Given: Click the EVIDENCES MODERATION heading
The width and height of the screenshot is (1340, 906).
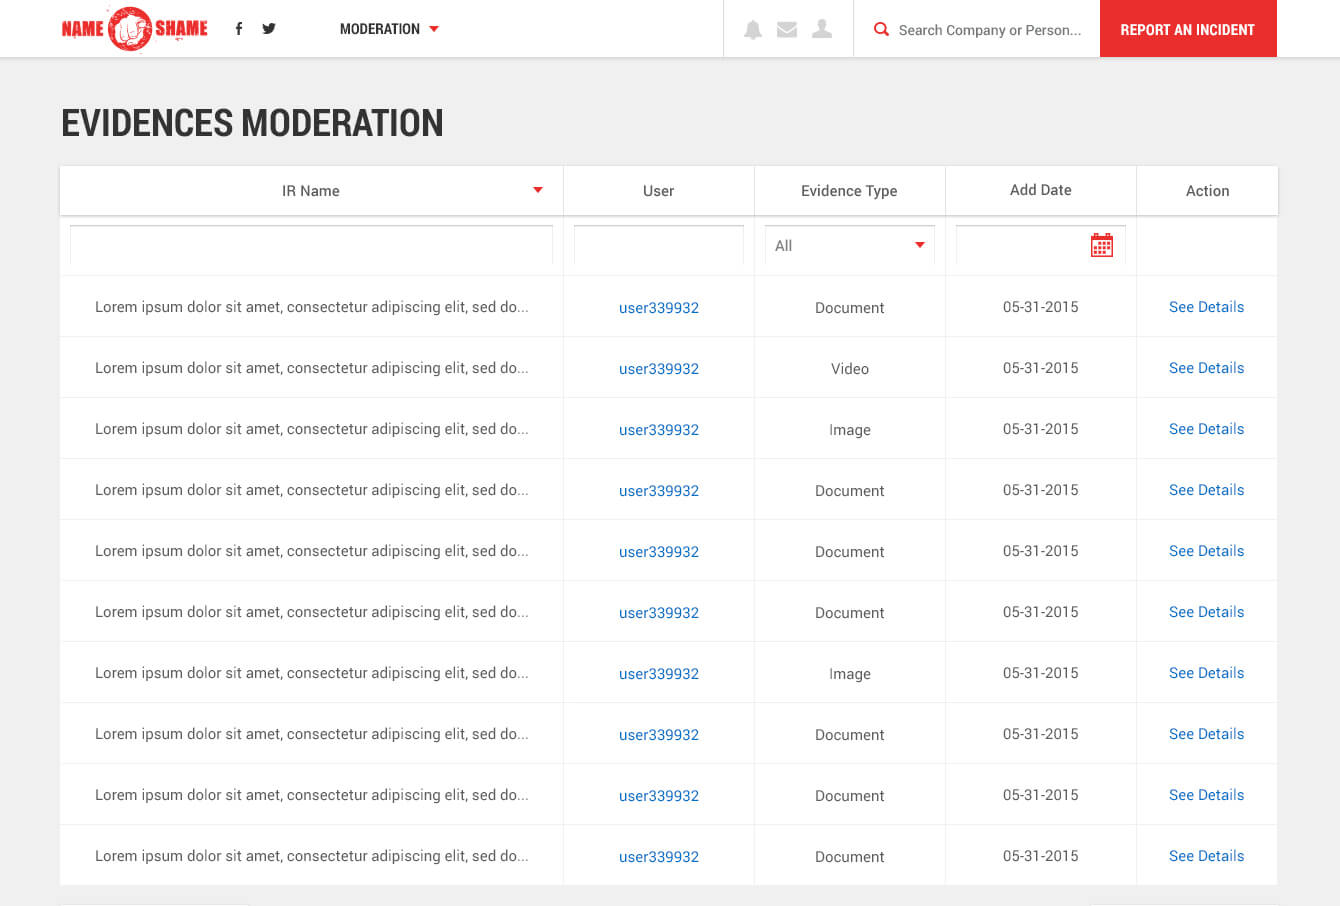Looking at the screenshot, I should [252, 123].
